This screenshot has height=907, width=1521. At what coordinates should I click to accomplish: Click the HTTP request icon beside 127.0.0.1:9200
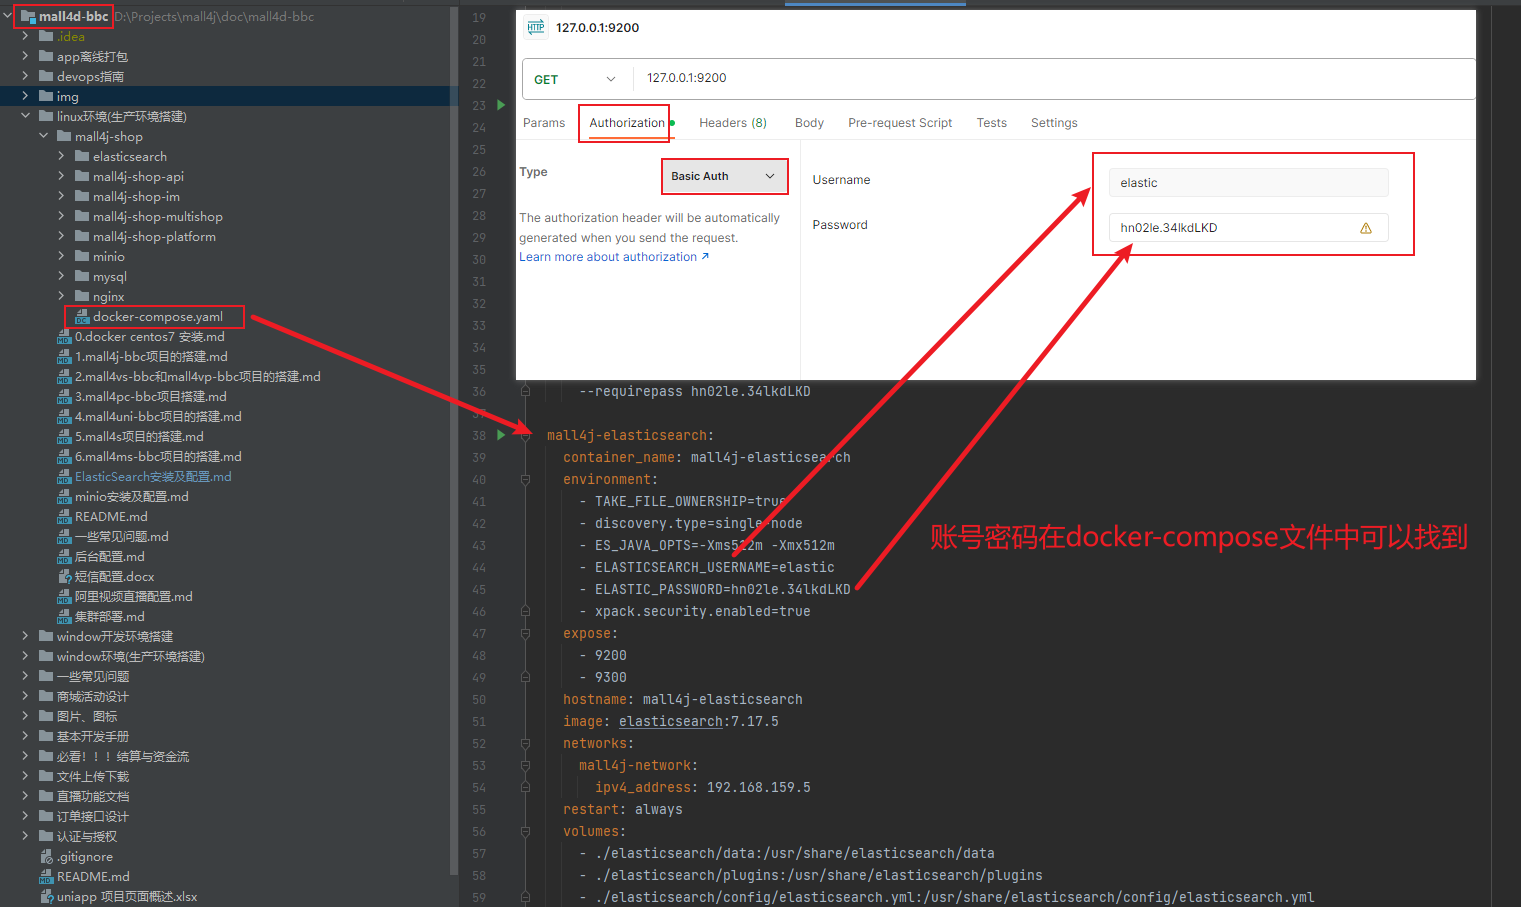(536, 27)
